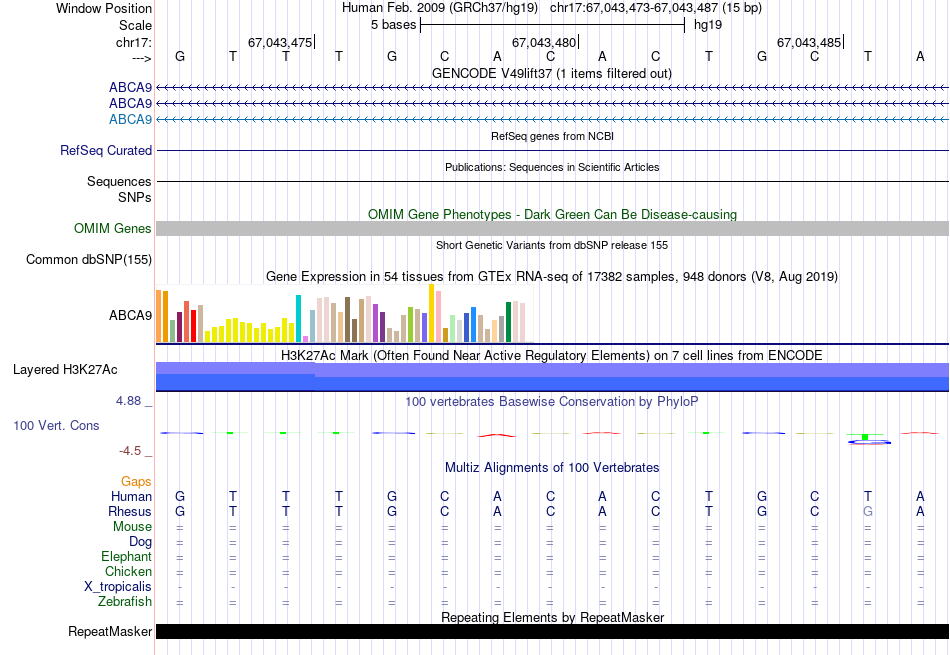Click the first ABCA9 GENCODE transcript label

point(130,87)
